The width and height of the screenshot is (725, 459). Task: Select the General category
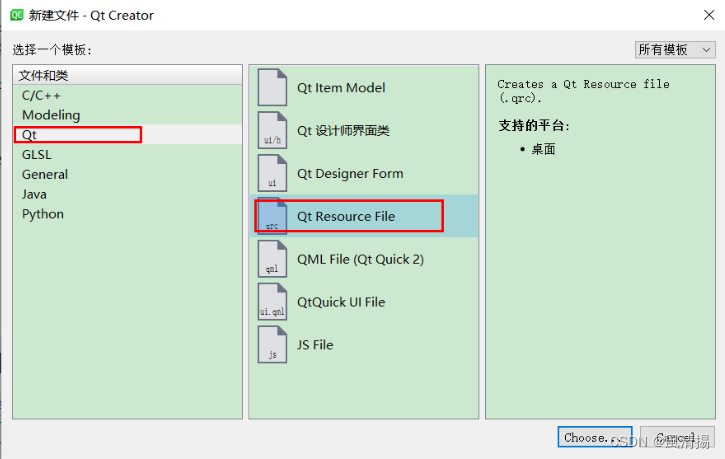coord(127,174)
